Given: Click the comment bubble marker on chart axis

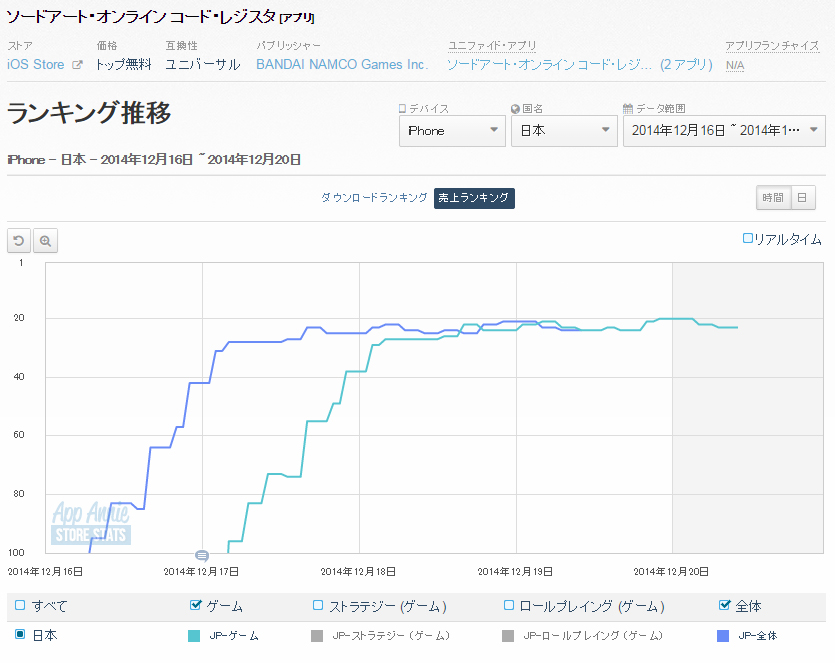Looking at the screenshot, I should click(202, 555).
